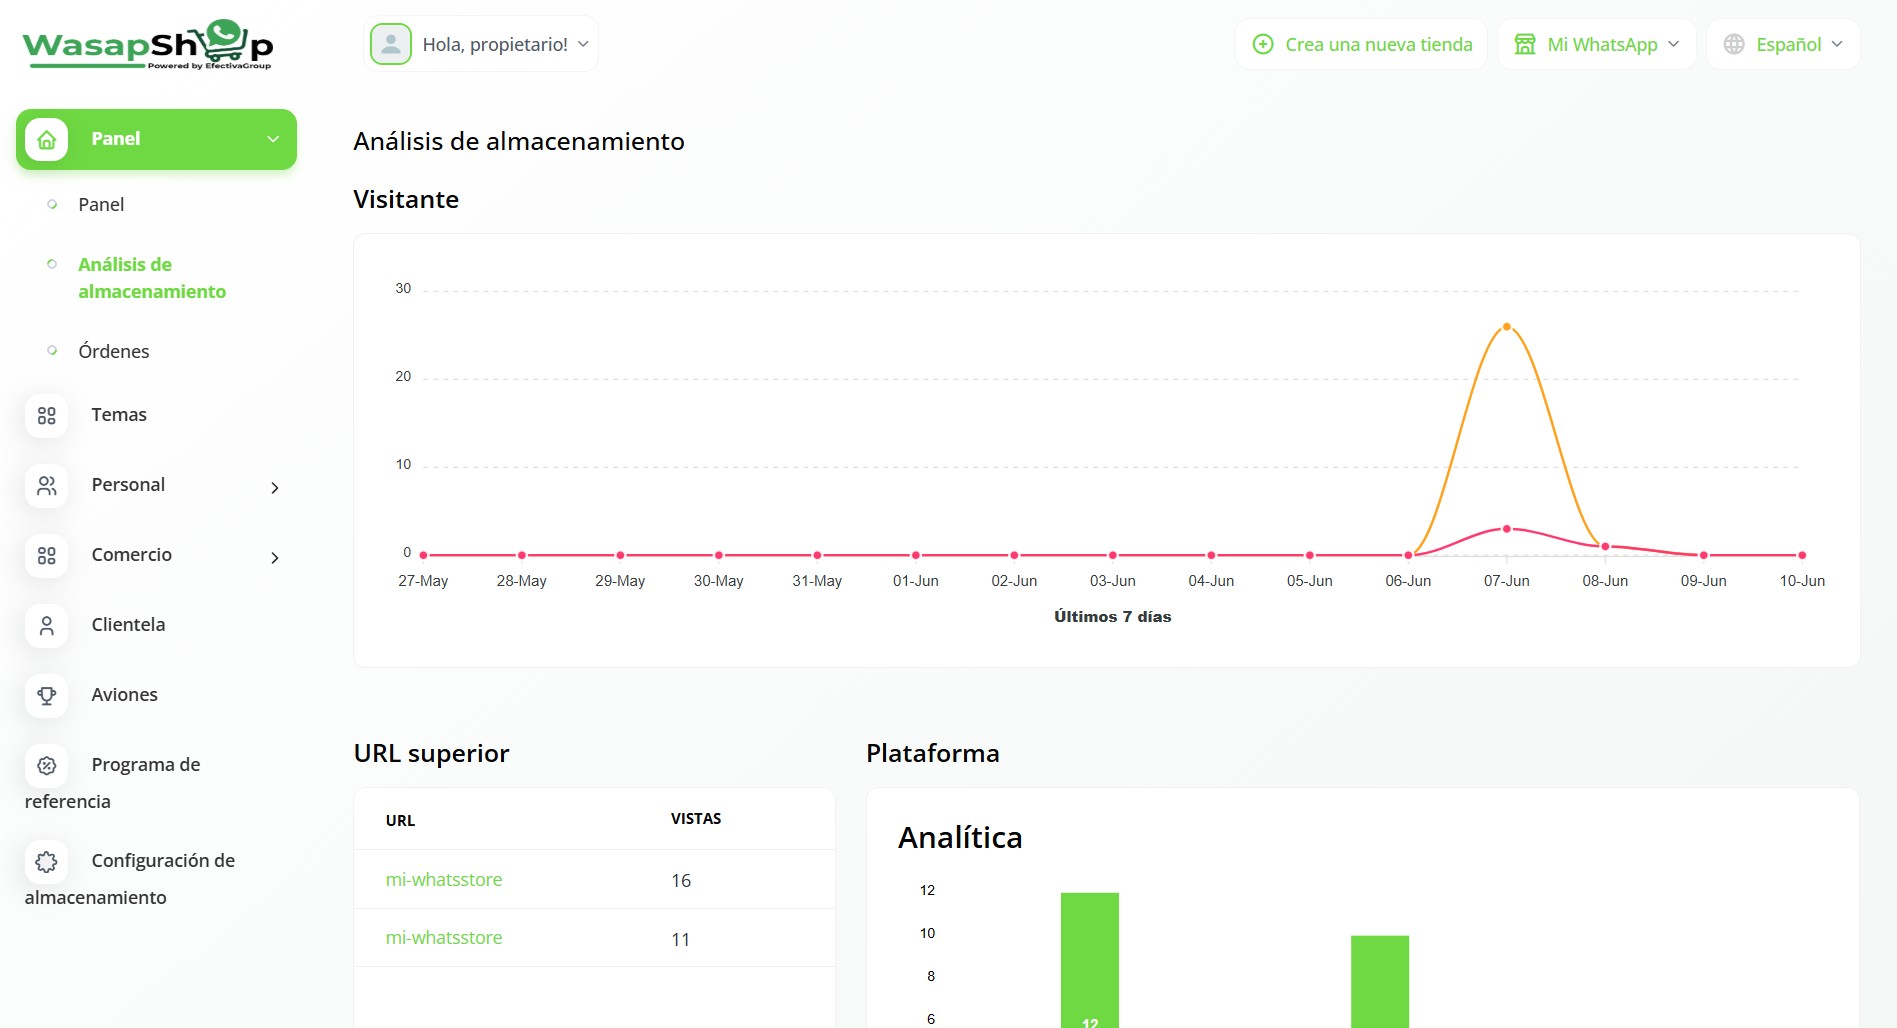The width and height of the screenshot is (1897, 1028).
Task: Open the Hola, propietario profile menu
Action: tap(481, 45)
